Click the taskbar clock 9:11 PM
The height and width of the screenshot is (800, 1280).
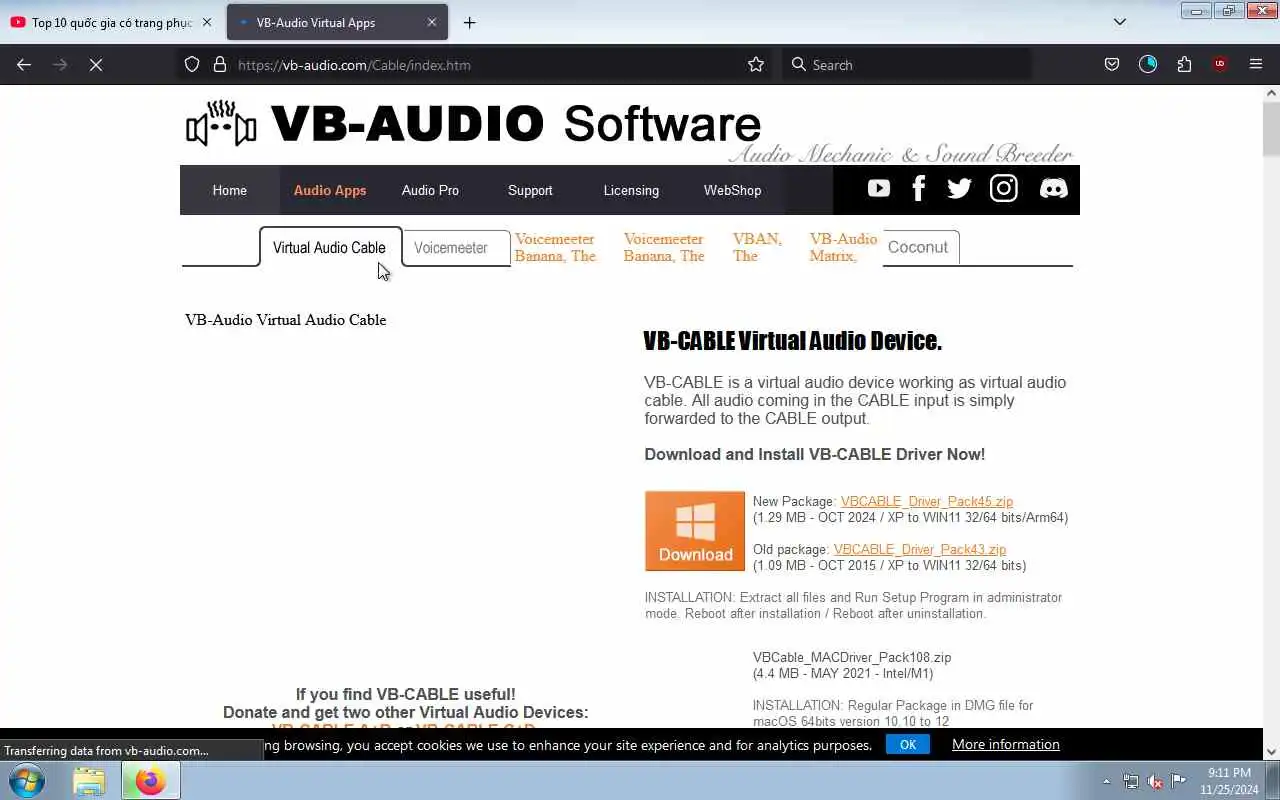(x=1229, y=773)
